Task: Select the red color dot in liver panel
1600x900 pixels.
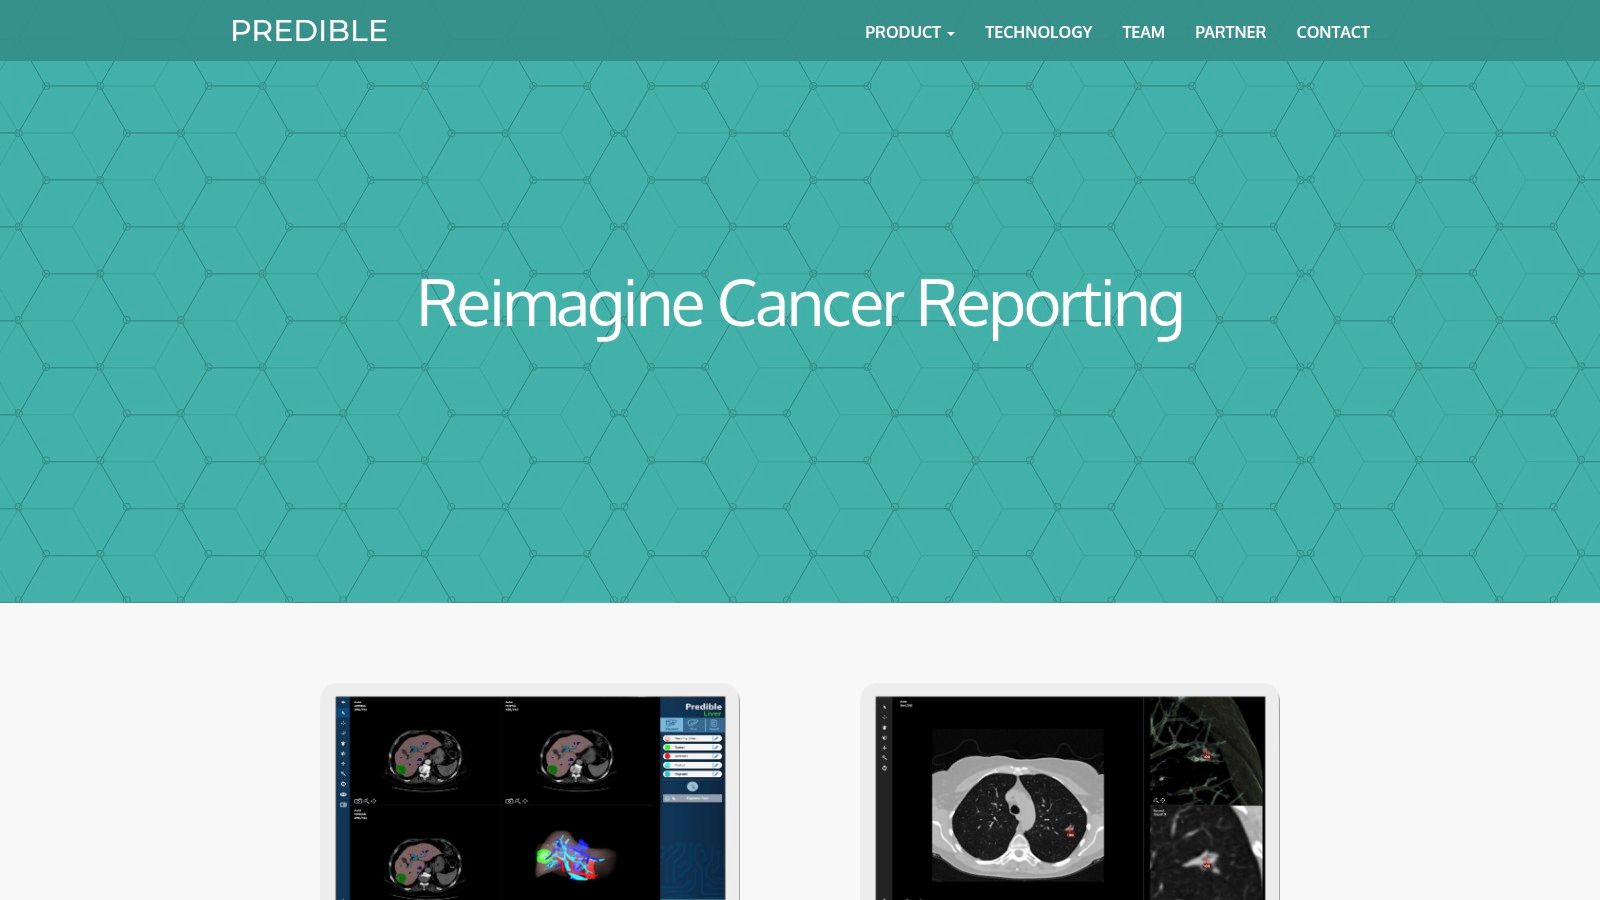Action: (x=668, y=756)
